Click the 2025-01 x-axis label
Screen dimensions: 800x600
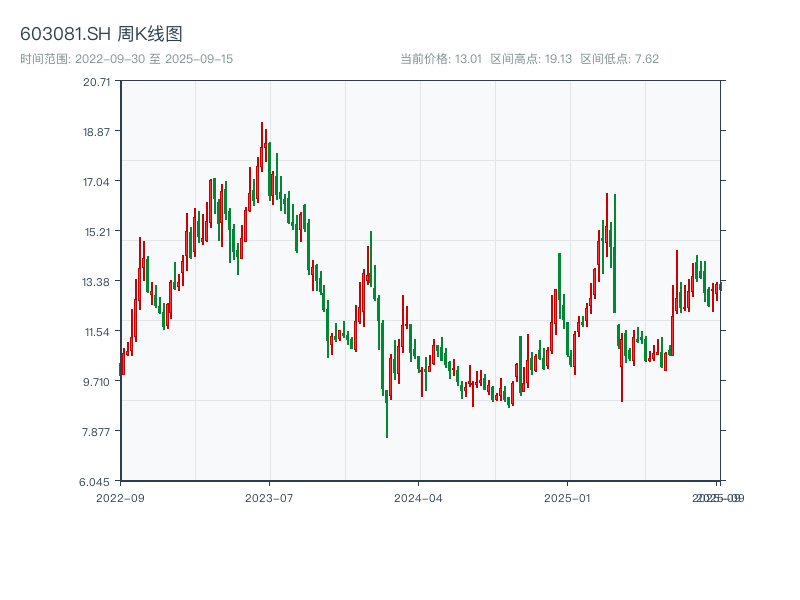[x=567, y=498]
